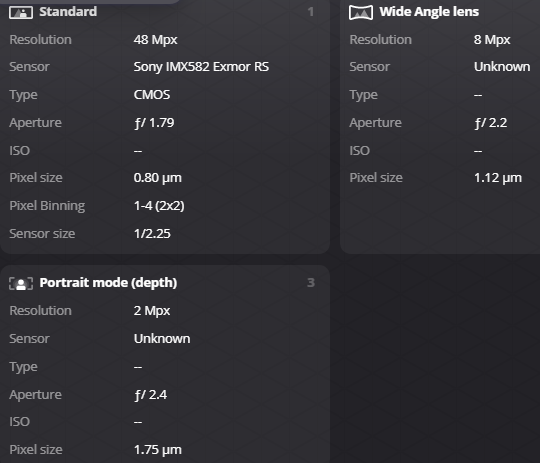Click the 48 Mpx resolution value
The image size is (540, 463).
pyautogui.click(x=155, y=40)
